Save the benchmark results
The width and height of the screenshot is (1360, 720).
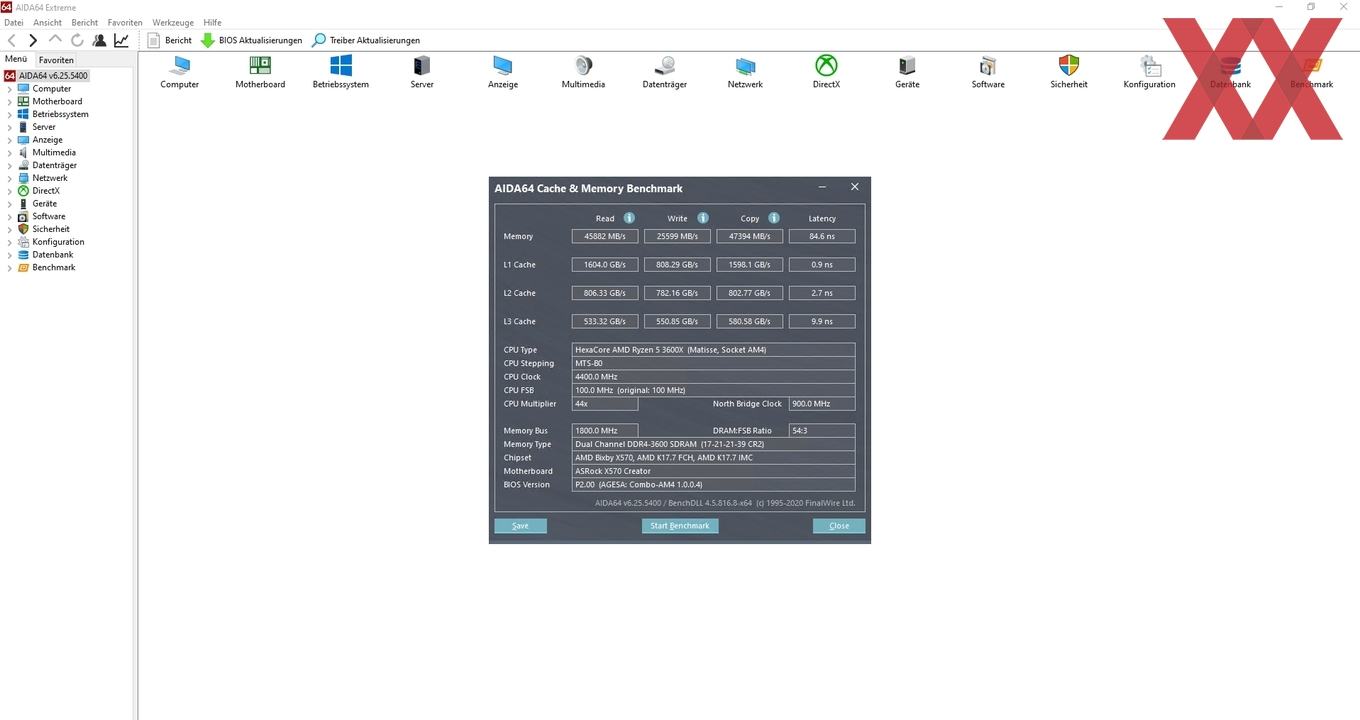click(x=520, y=525)
